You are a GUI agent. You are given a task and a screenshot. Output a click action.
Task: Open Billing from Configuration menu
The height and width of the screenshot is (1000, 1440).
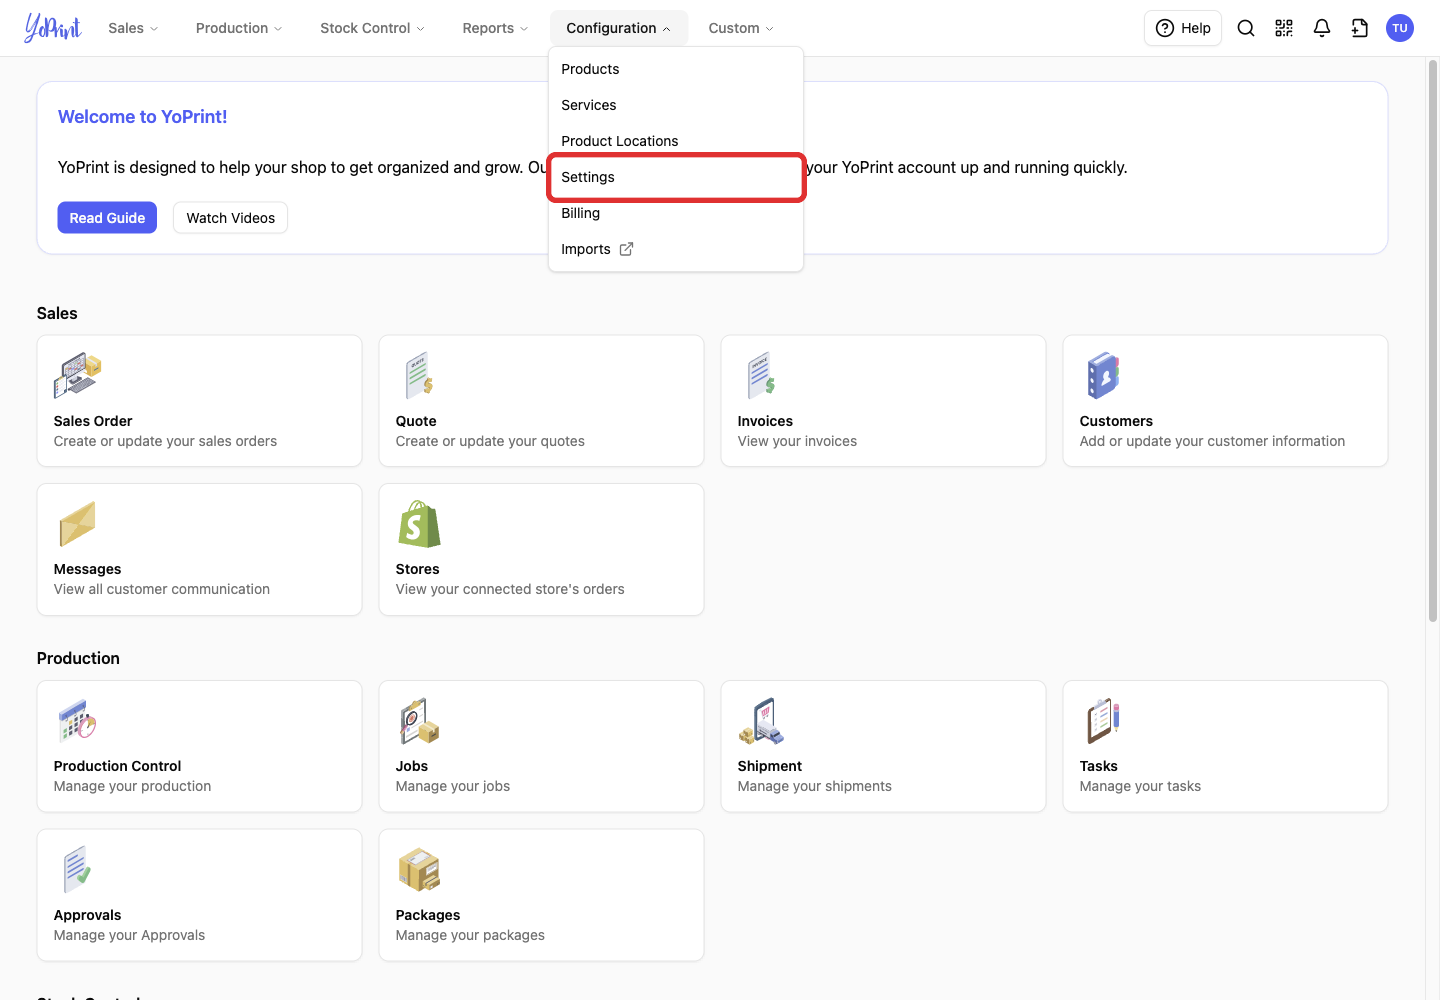(676, 213)
